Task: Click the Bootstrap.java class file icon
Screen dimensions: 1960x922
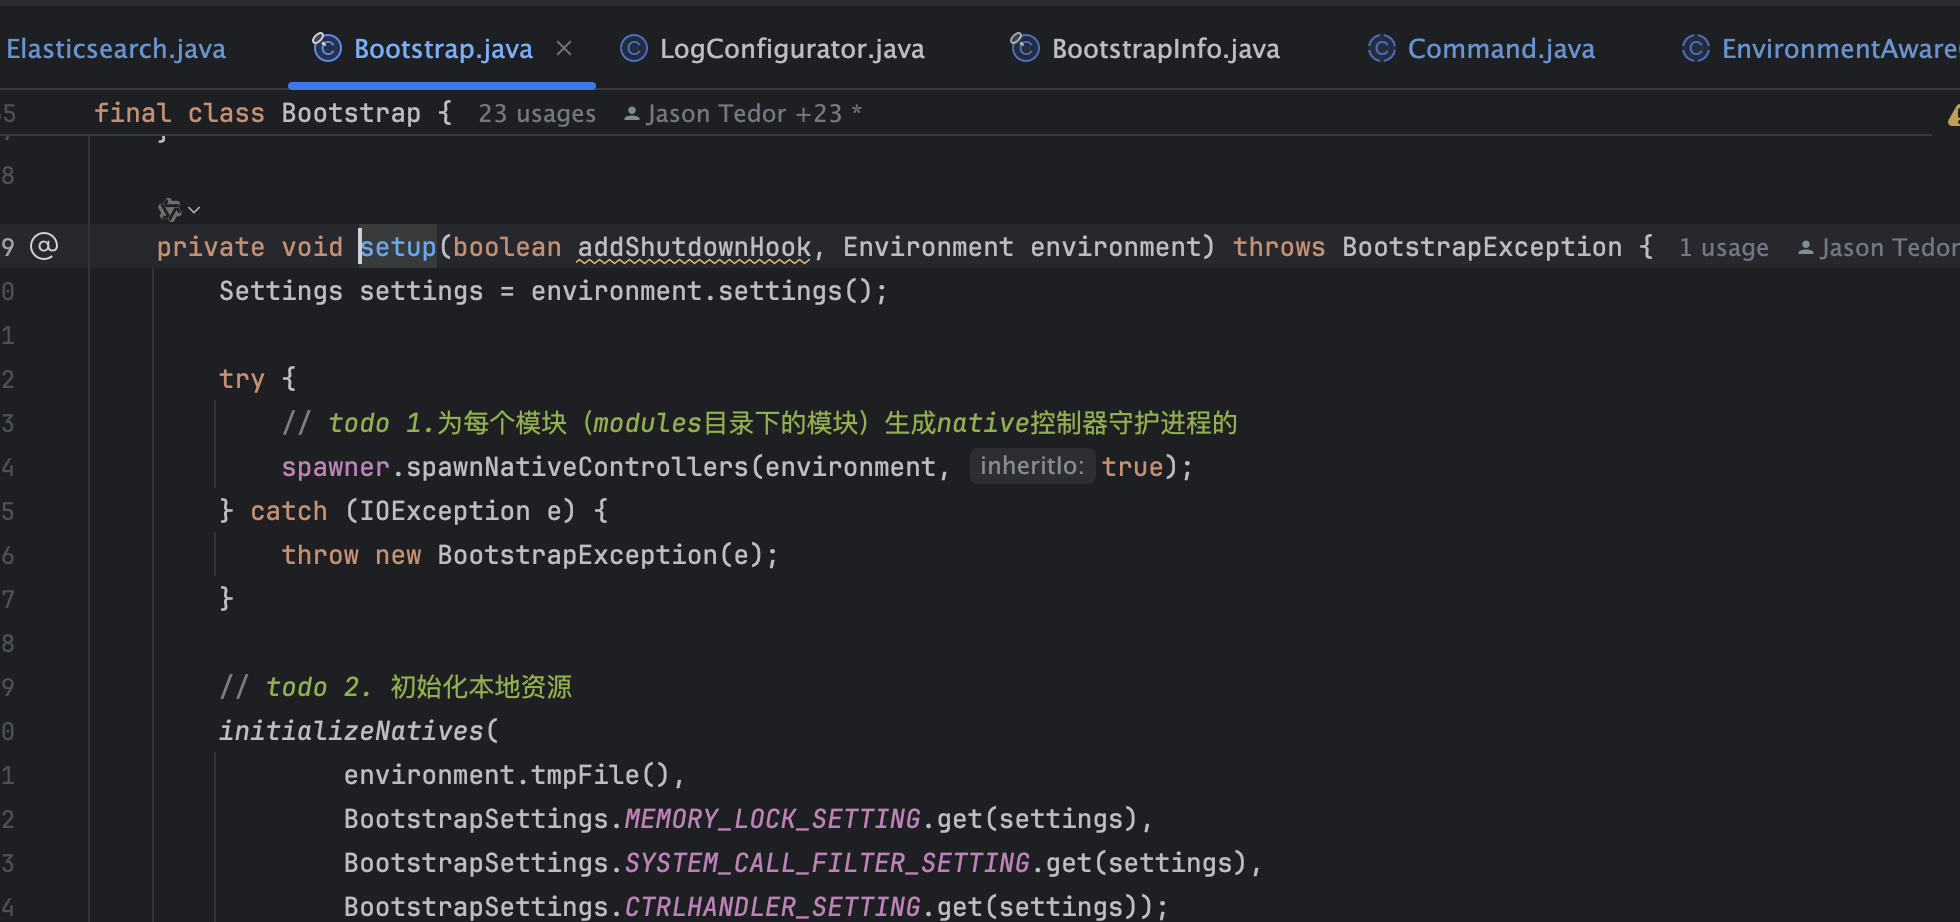Action: (x=327, y=47)
